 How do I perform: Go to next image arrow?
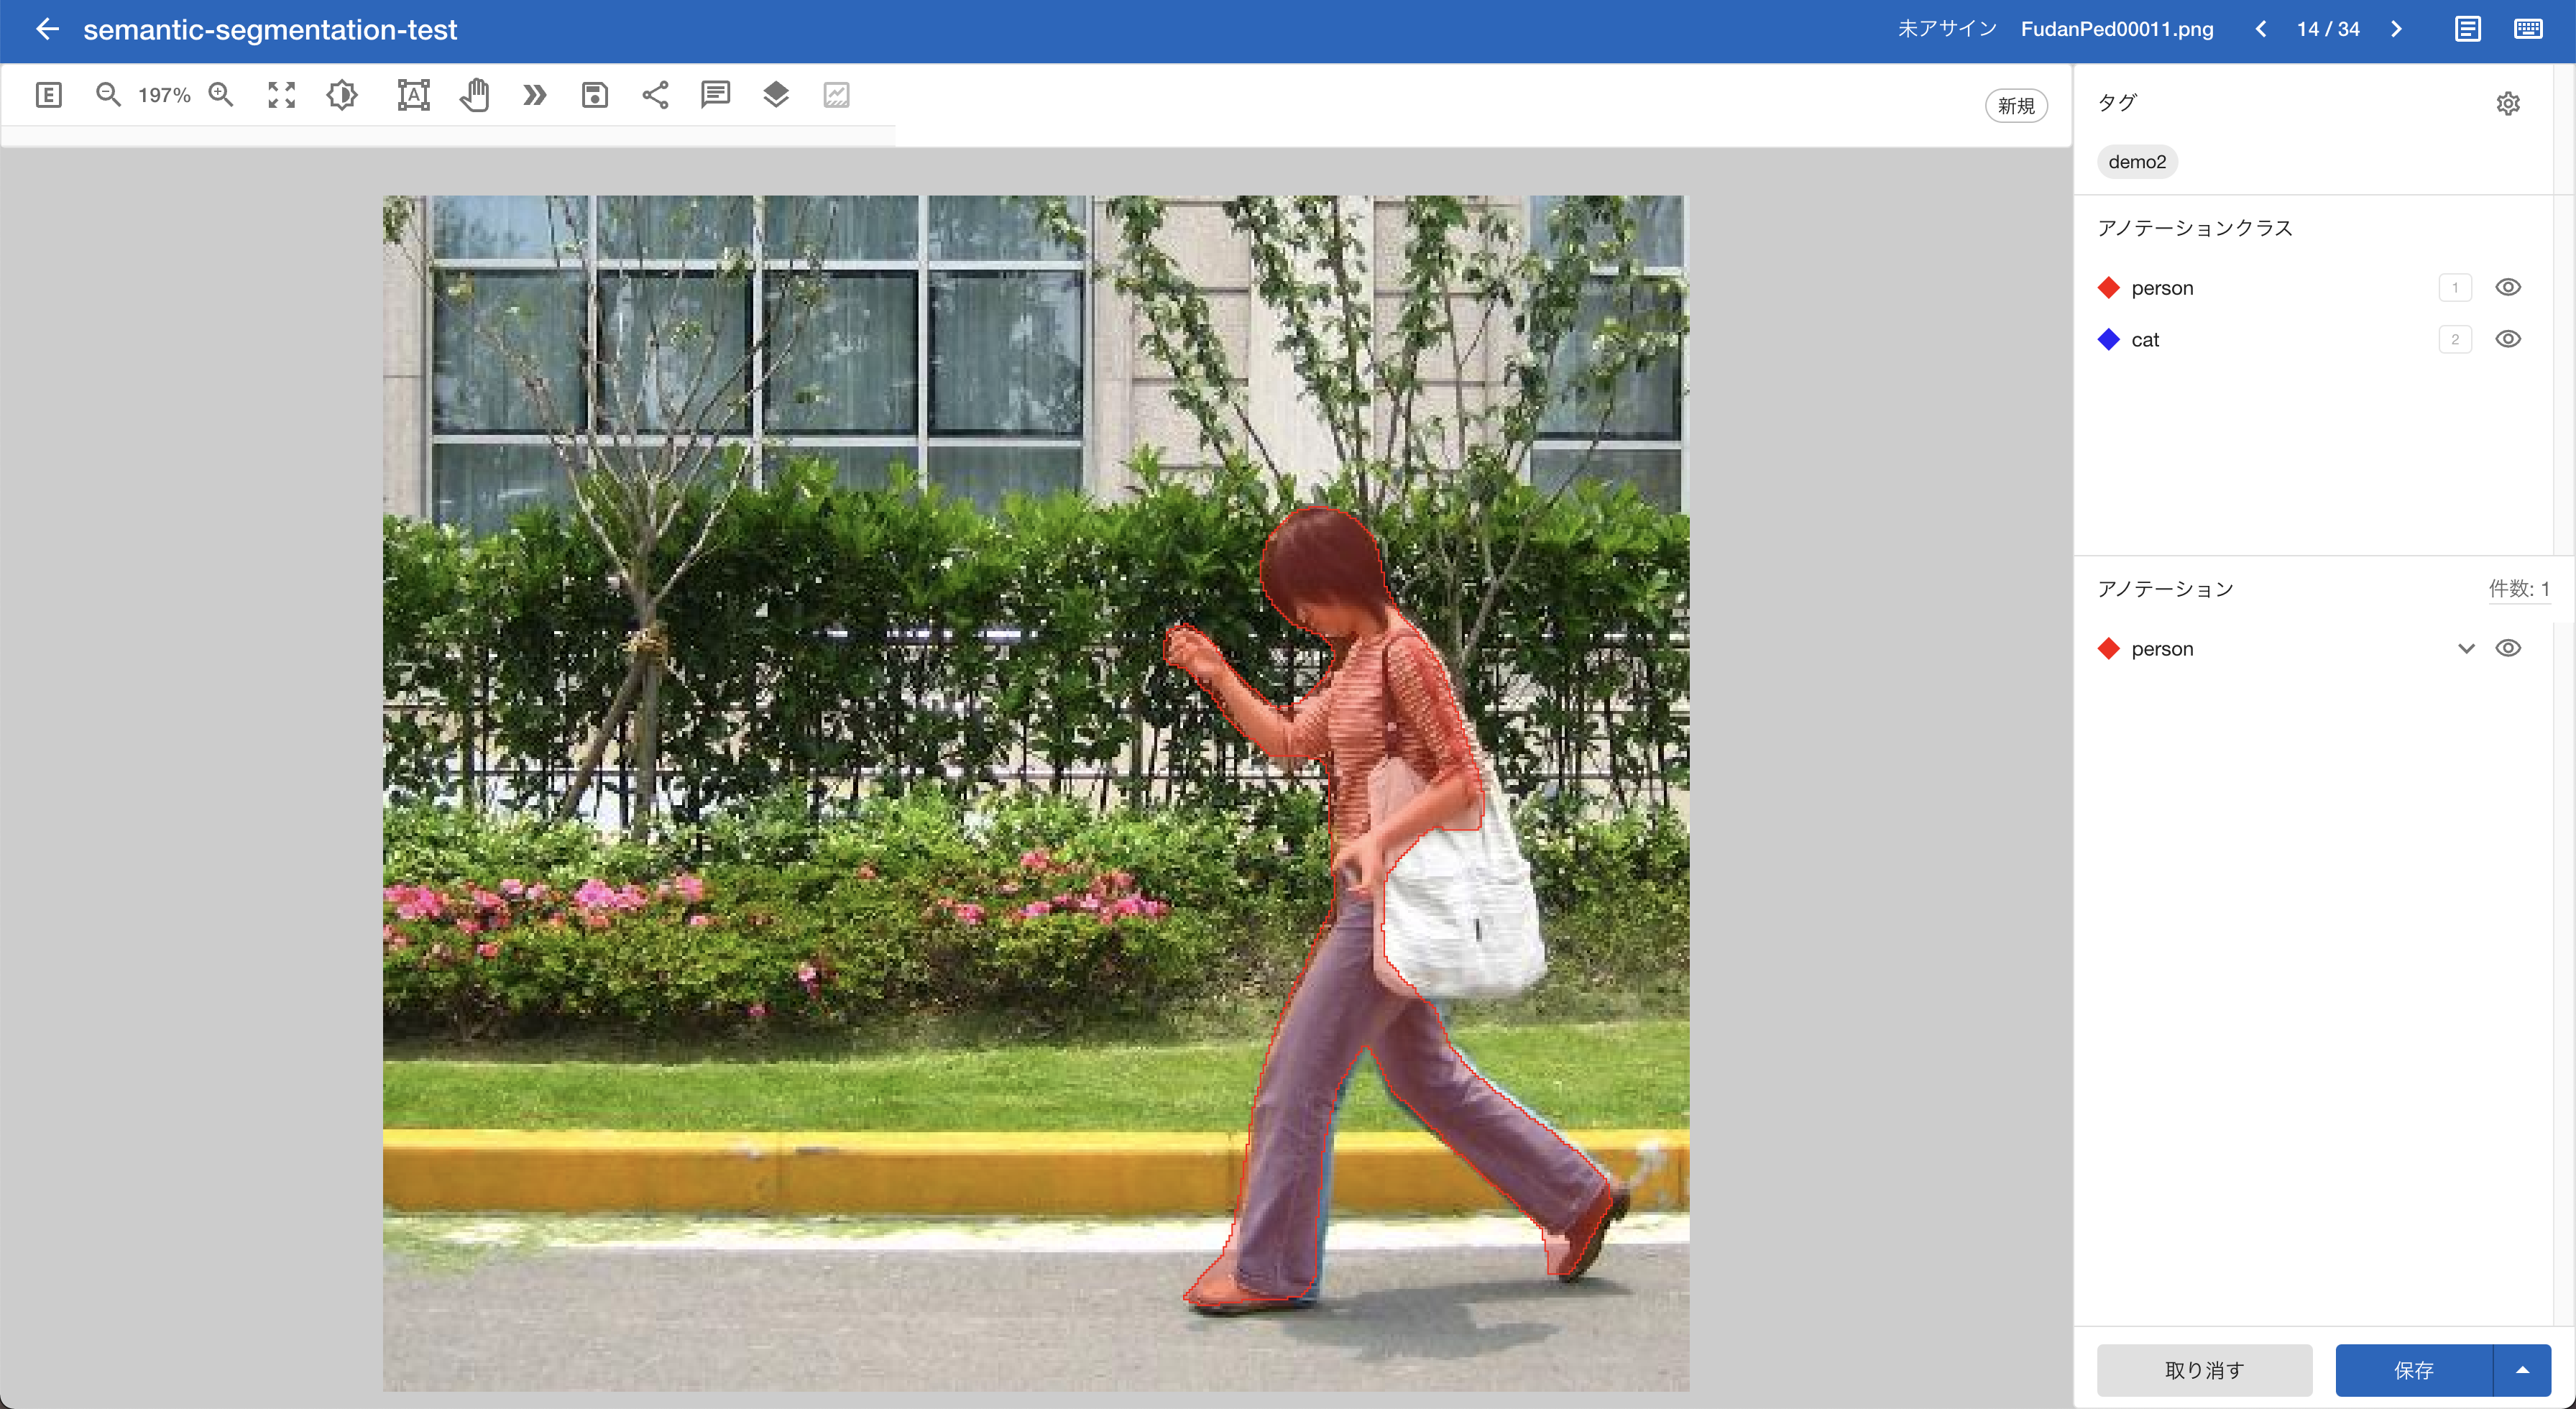[x=2397, y=29]
